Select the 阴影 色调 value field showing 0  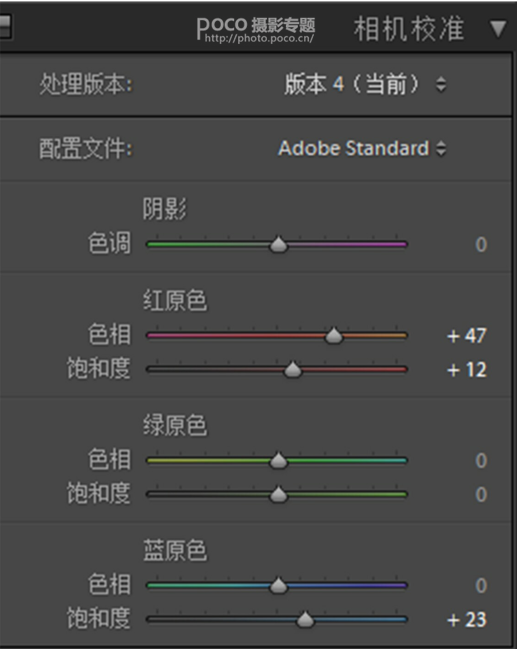tap(481, 244)
